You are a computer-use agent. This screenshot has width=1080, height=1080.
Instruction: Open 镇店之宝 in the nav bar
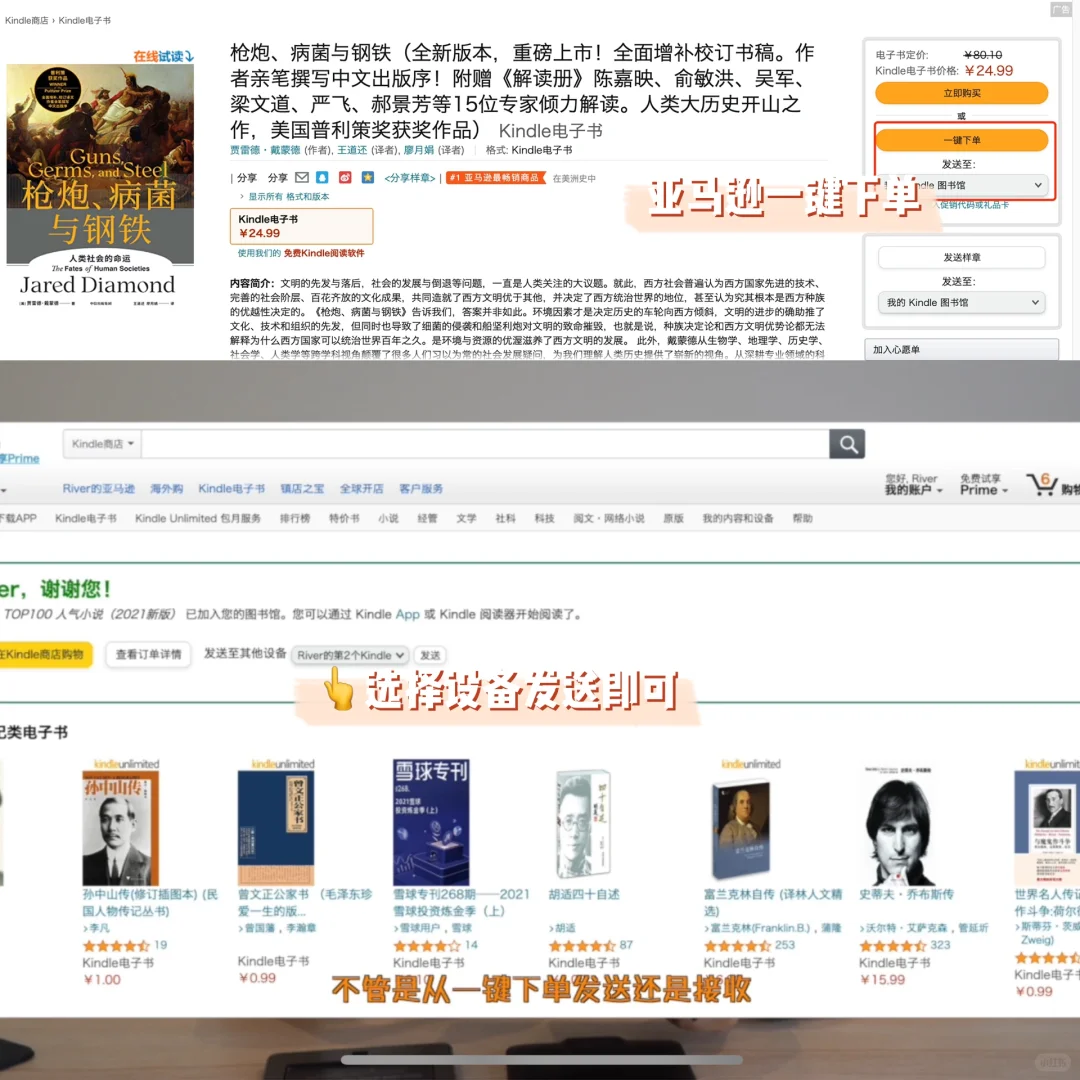(x=302, y=489)
